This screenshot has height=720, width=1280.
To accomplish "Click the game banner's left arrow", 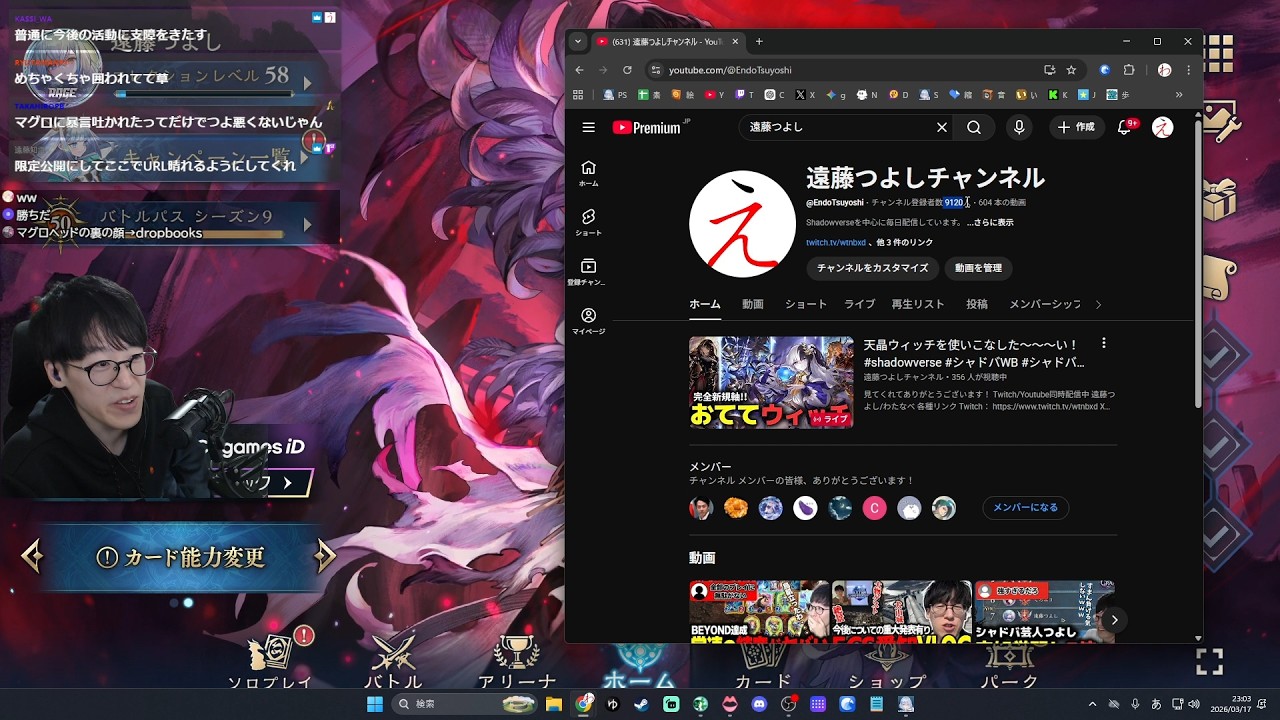I will pyautogui.click(x=32, y=557).
